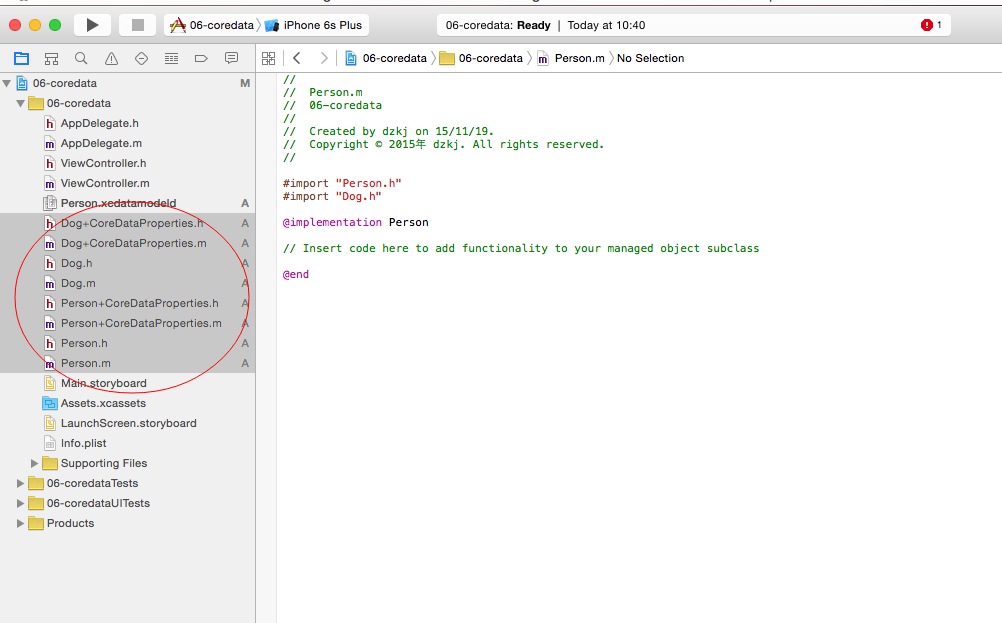Expand the Supporting Files group
Viewport: 1002px width, 623px height.
(35, 463)
